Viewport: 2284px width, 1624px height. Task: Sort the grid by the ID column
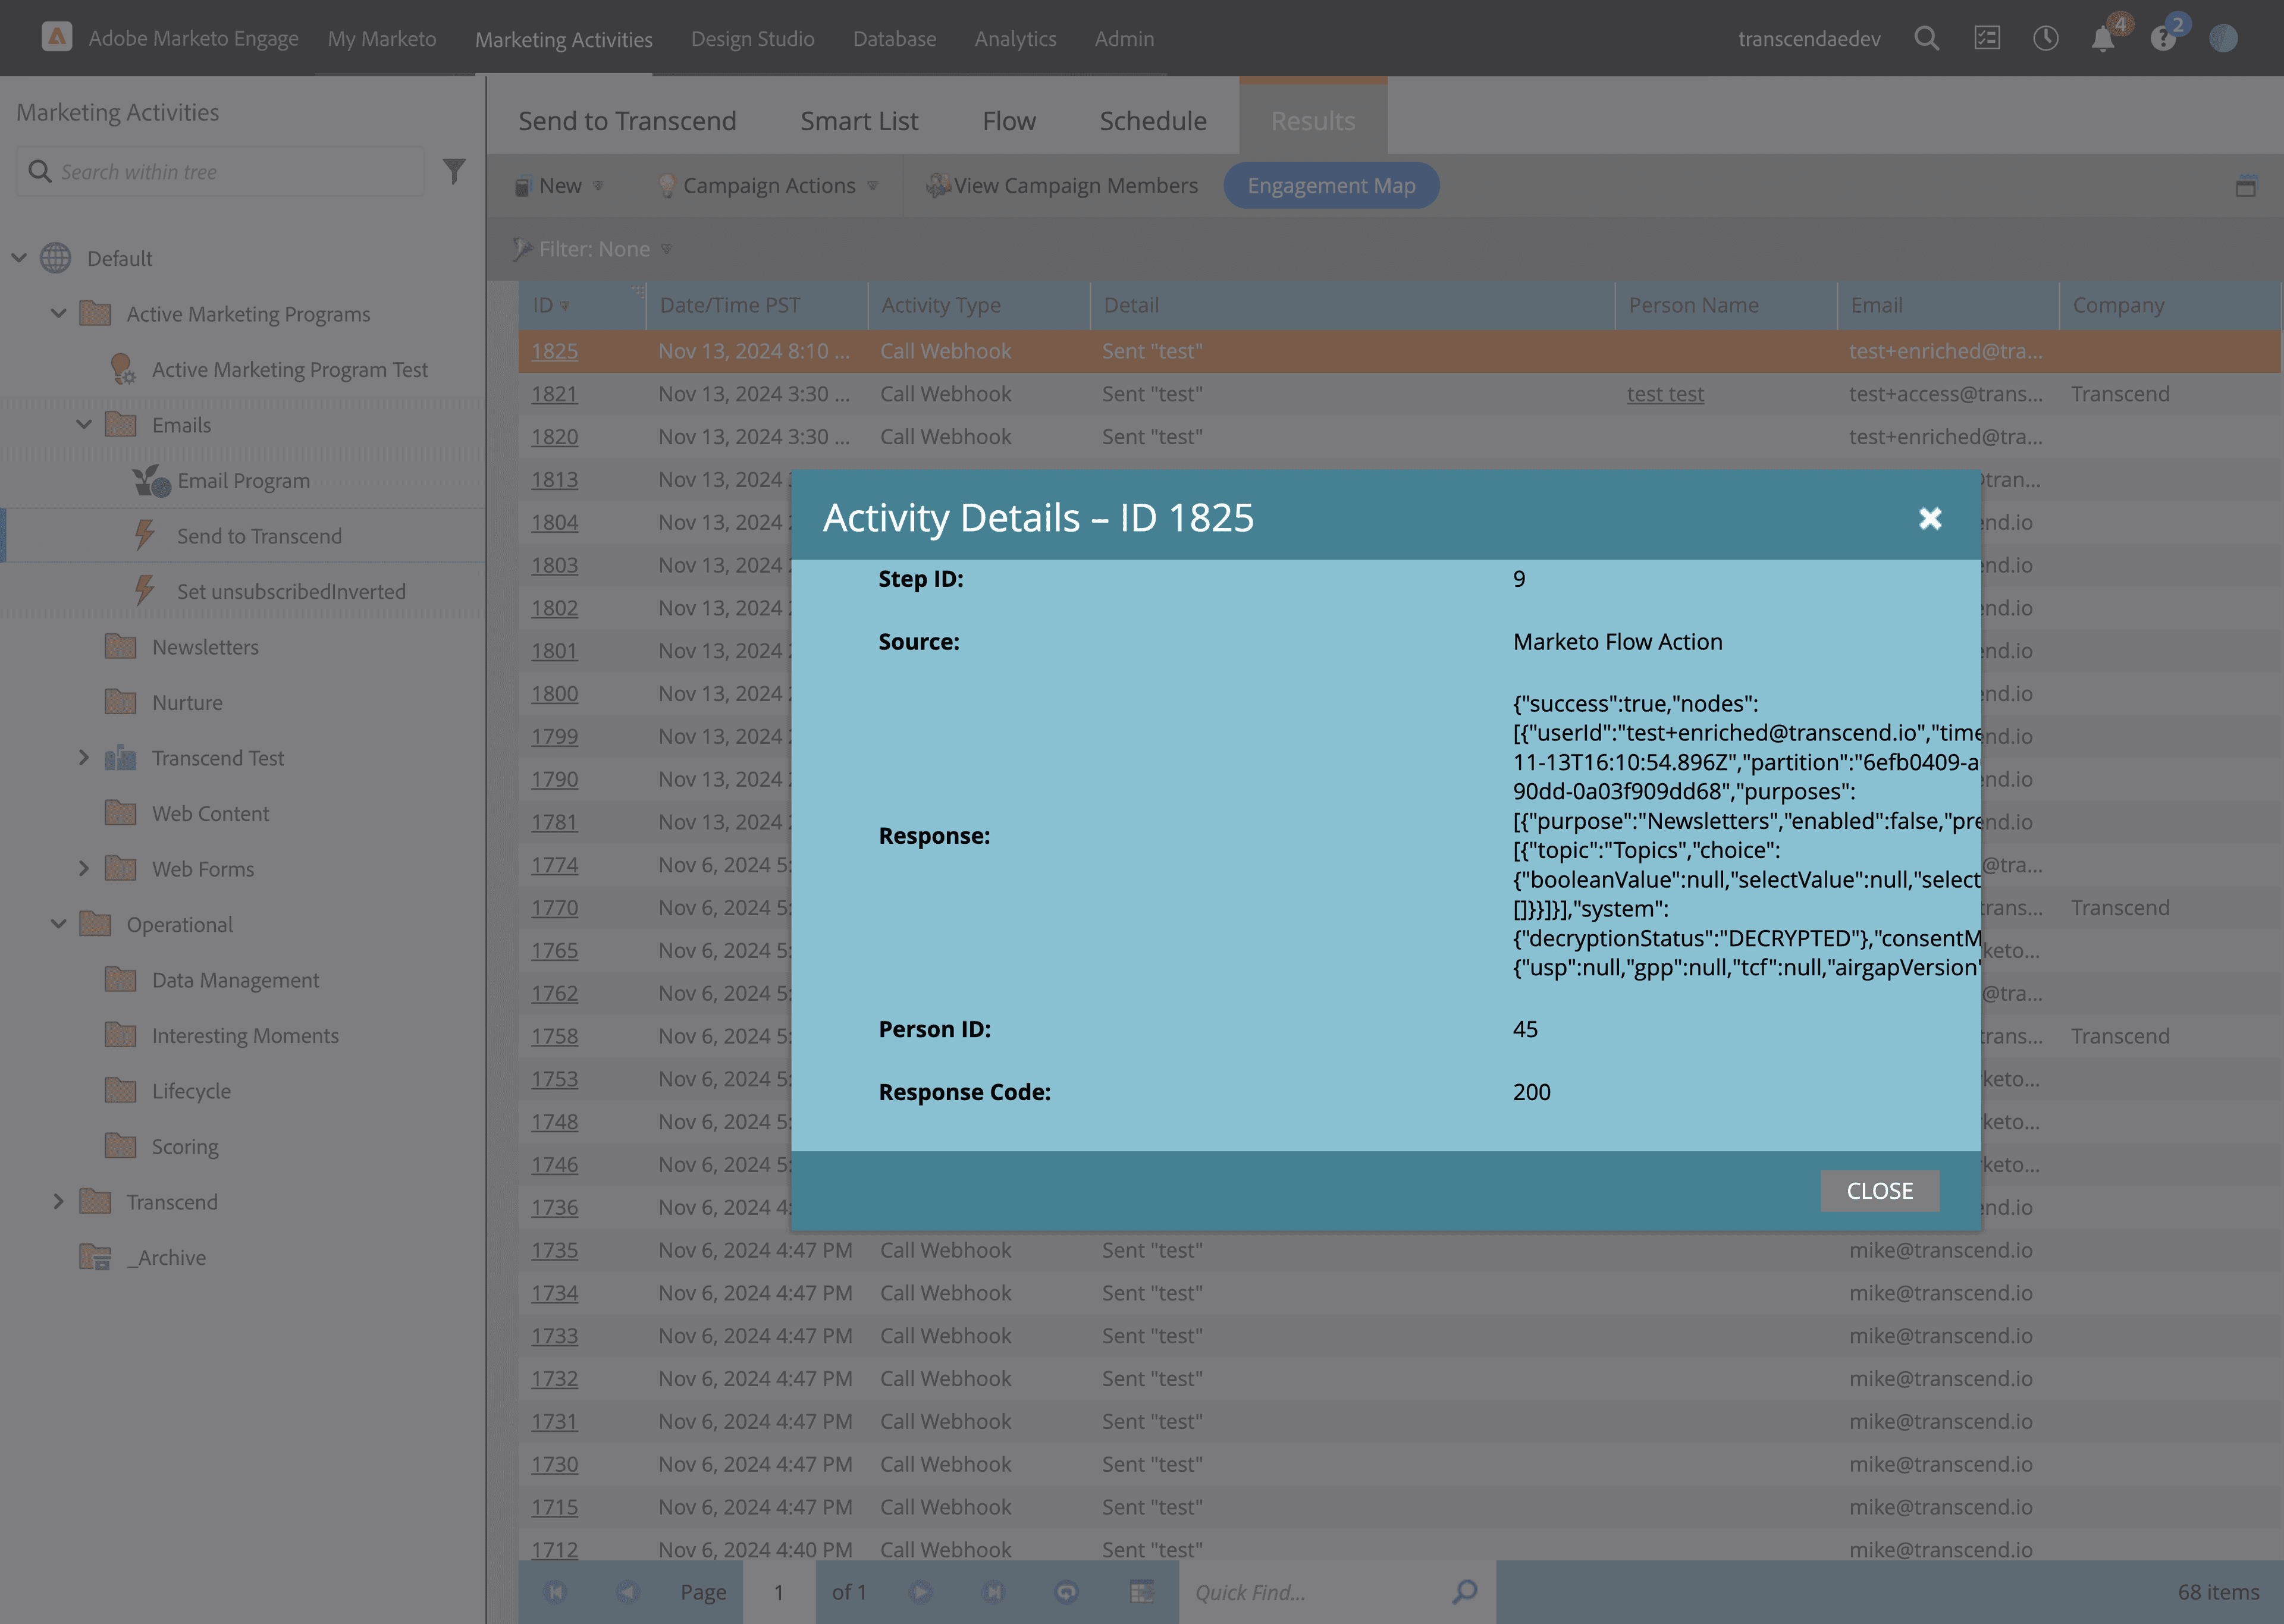545,305
